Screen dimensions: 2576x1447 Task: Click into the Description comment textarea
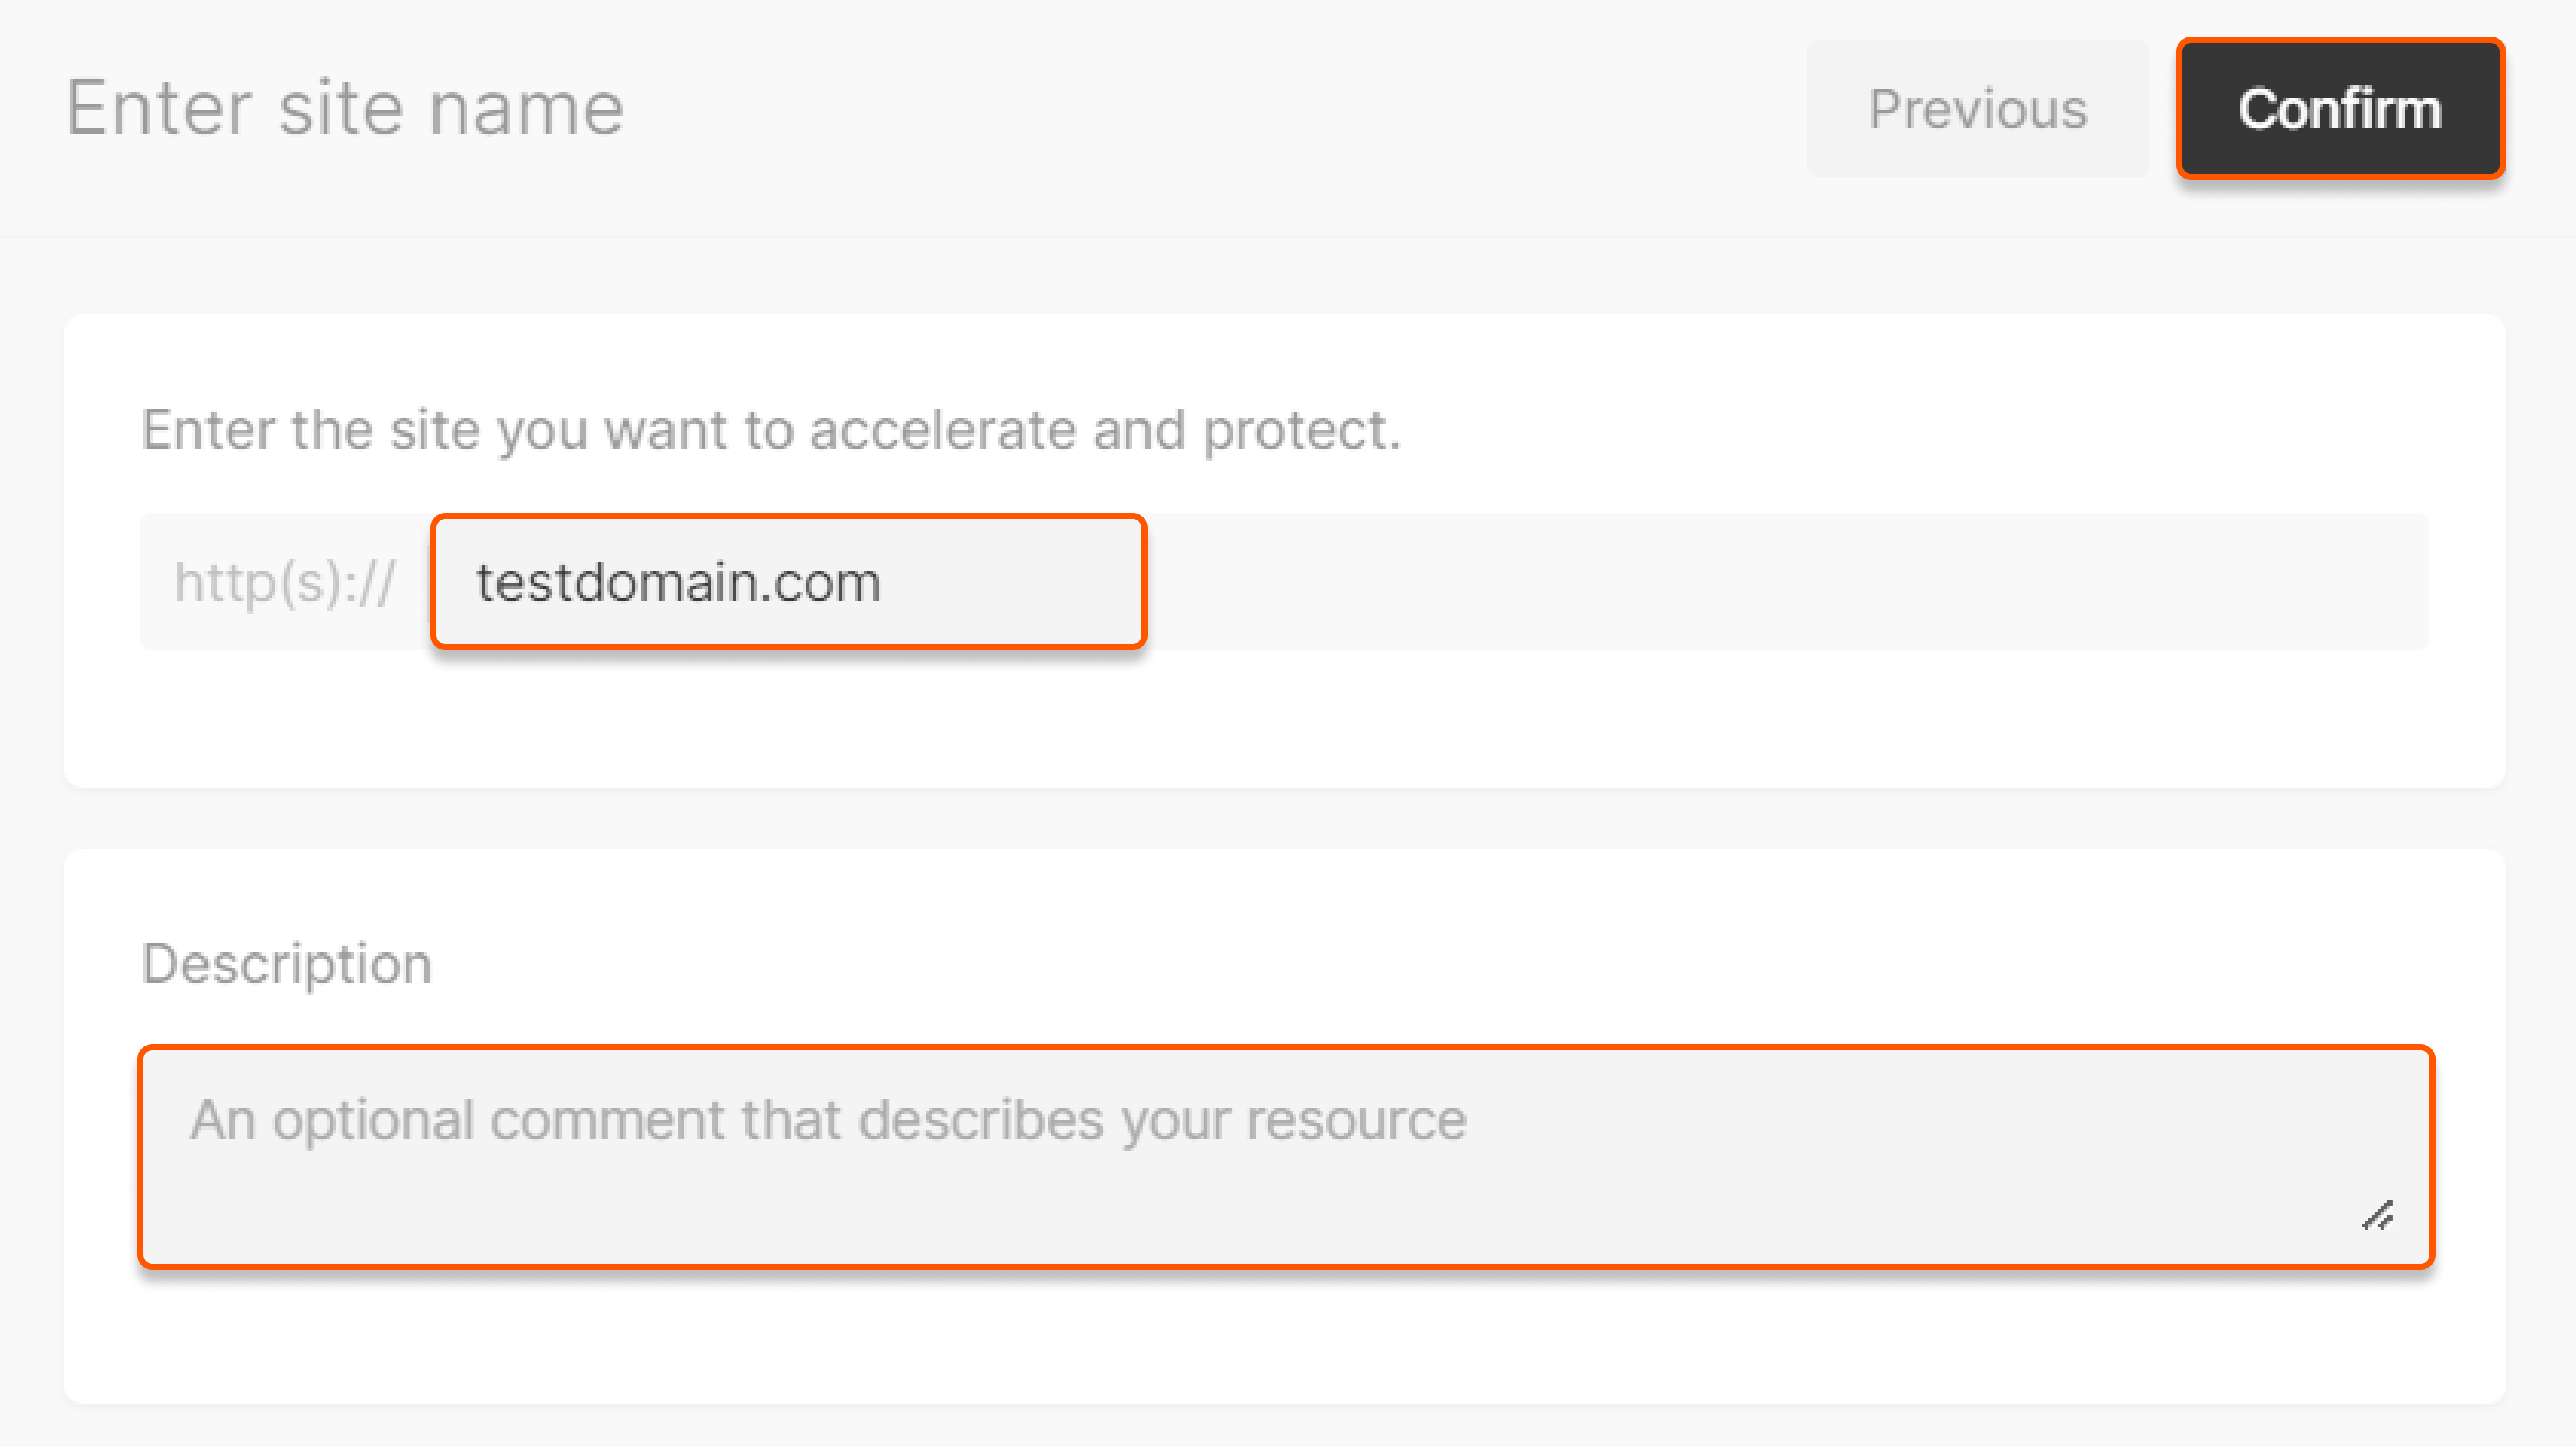point(1285,1157)
